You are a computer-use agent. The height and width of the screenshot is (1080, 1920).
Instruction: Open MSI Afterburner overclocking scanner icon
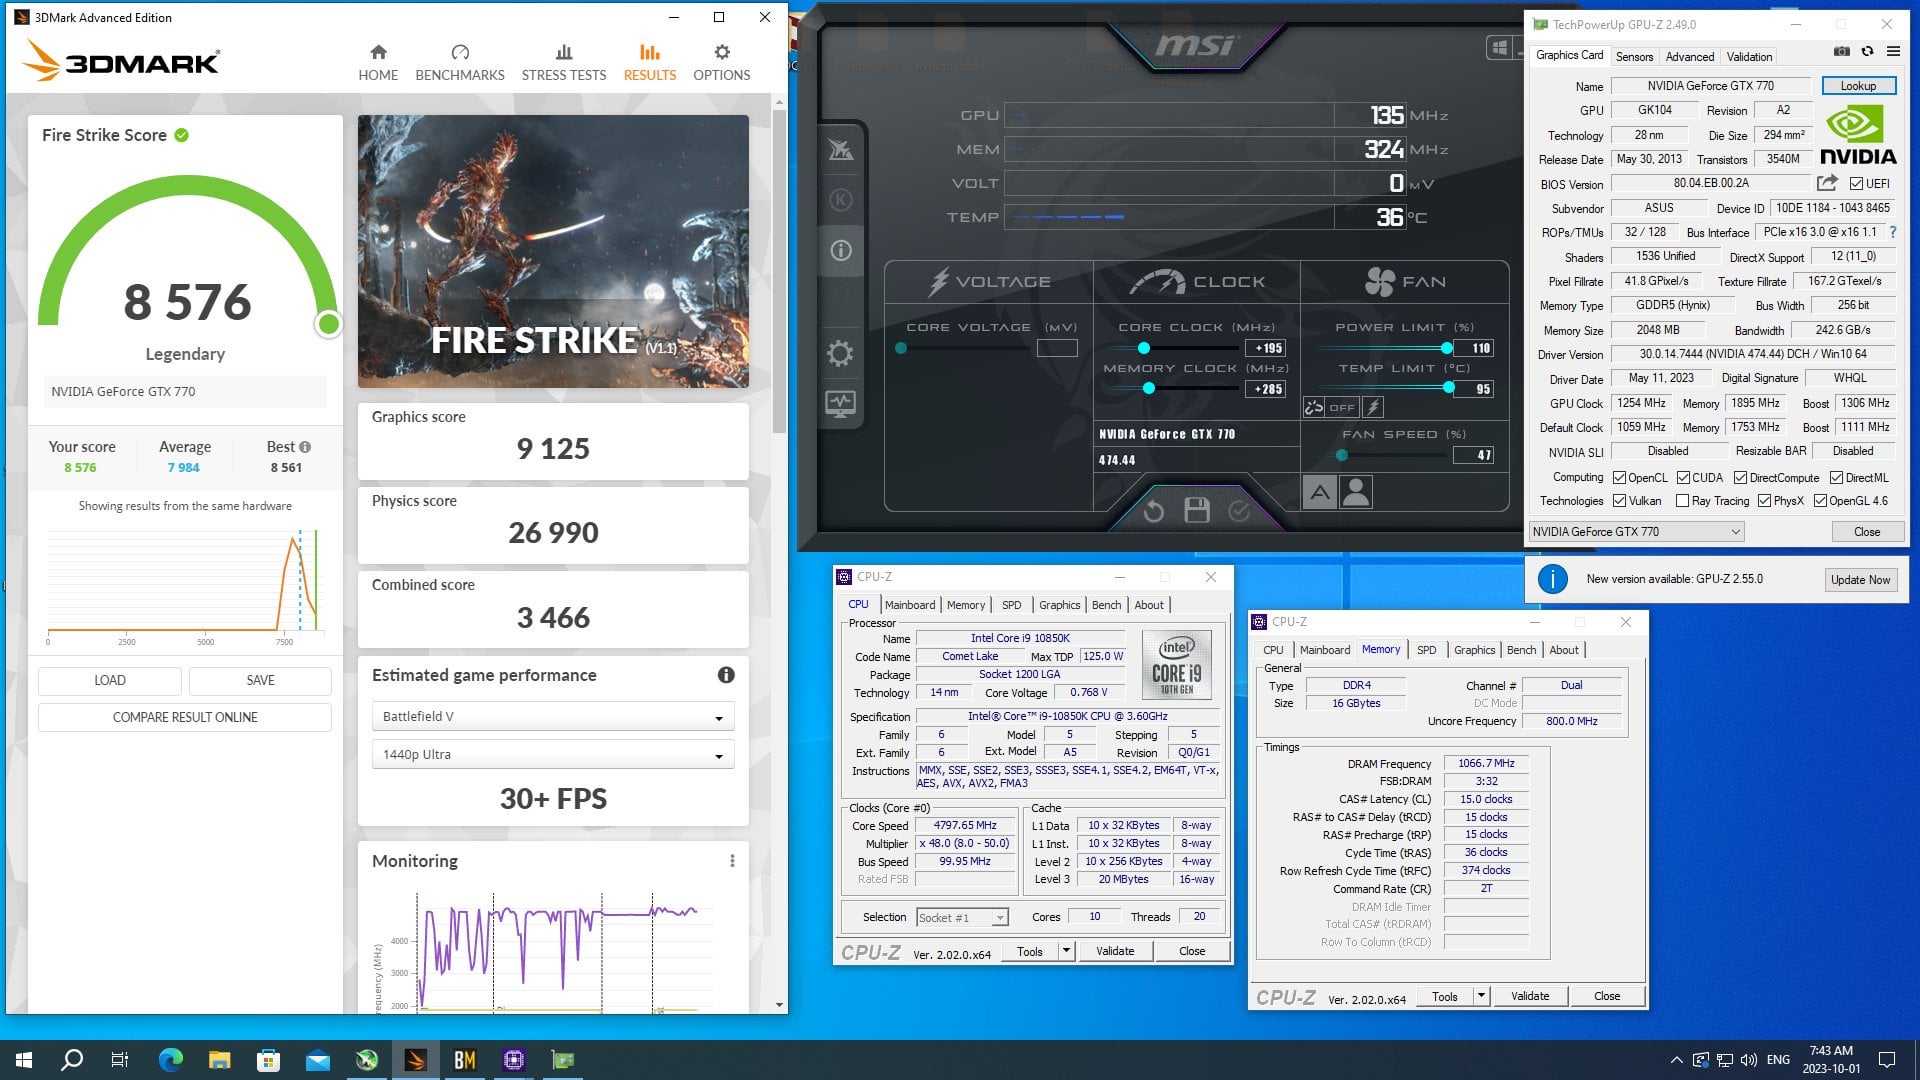tap(841, 150)
